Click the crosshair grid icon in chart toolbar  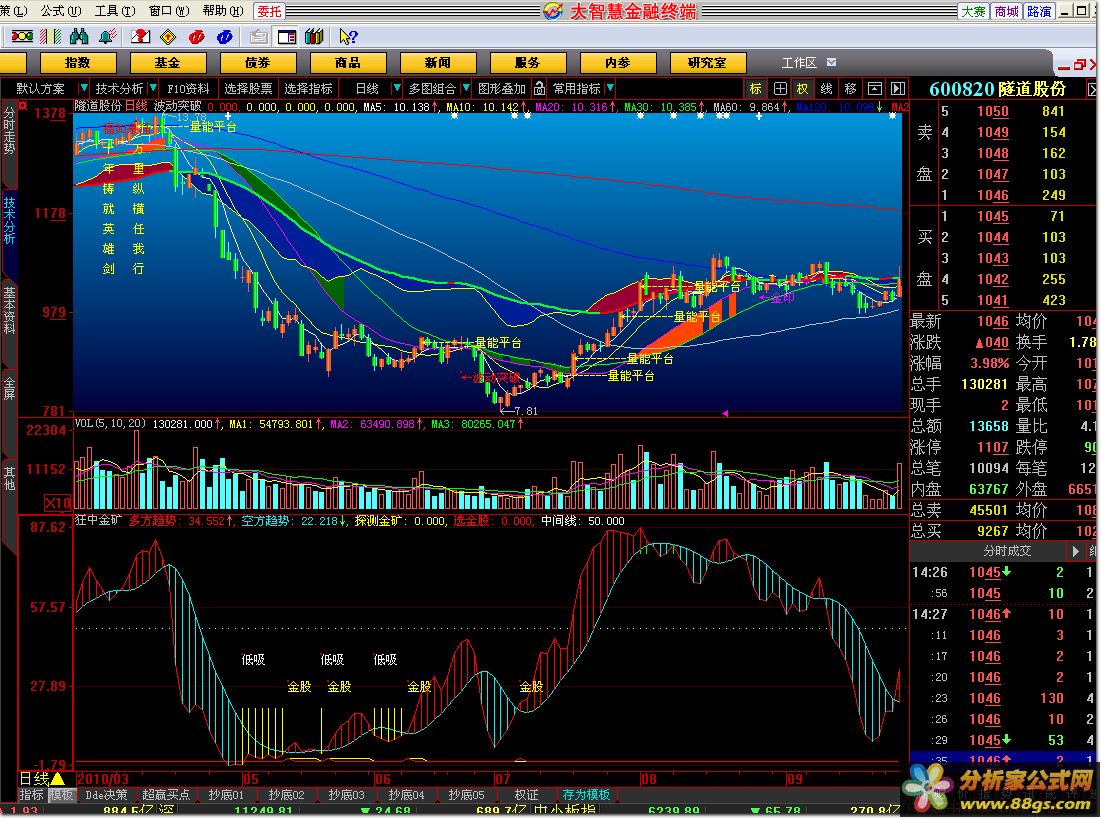tap(780, 88)
